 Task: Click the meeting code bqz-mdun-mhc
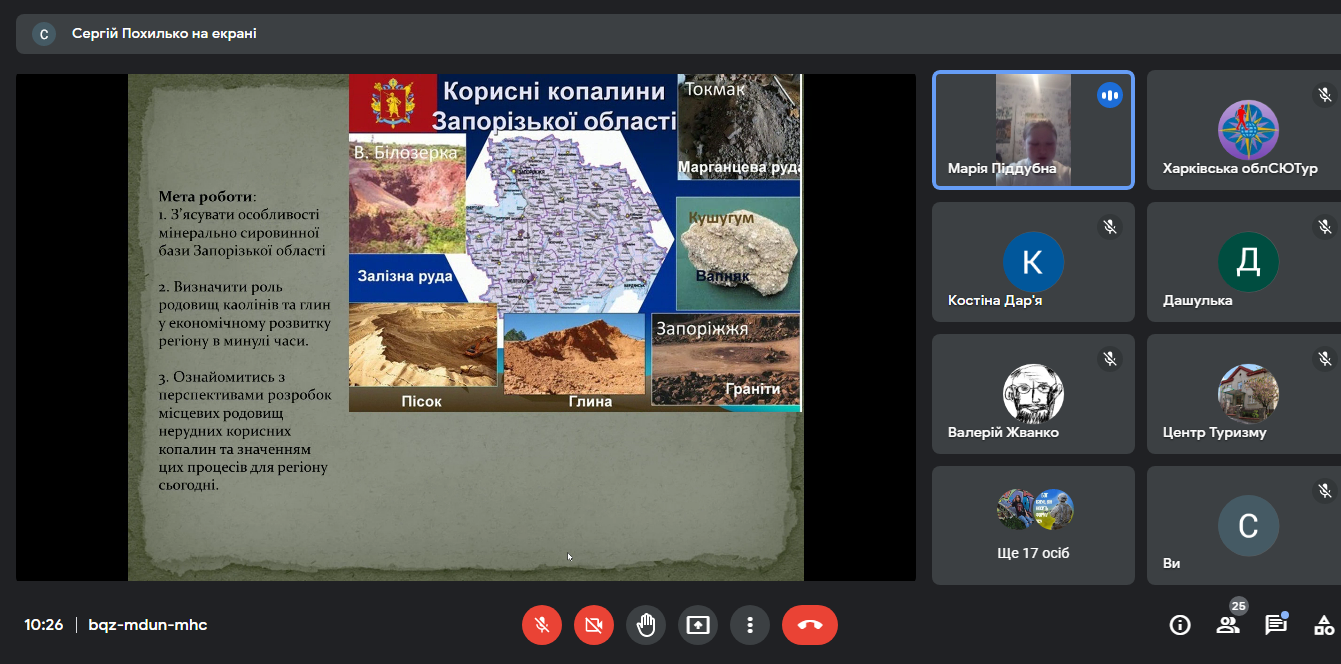(148, 625)
